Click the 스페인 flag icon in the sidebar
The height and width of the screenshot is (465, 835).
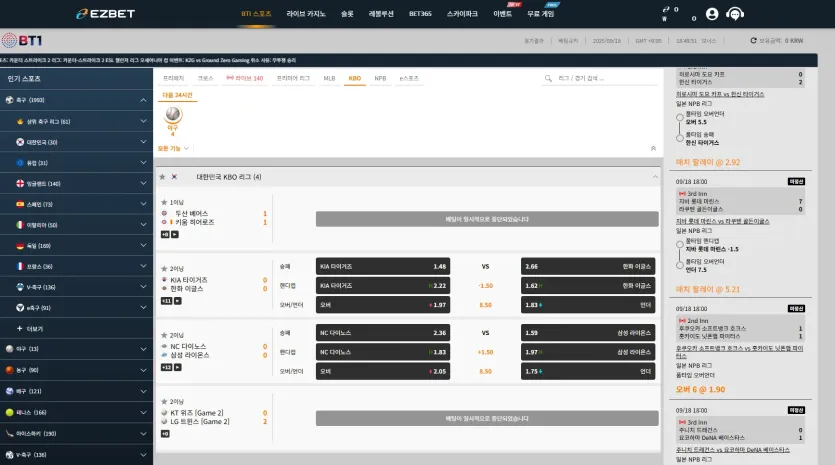click(20, 204)
